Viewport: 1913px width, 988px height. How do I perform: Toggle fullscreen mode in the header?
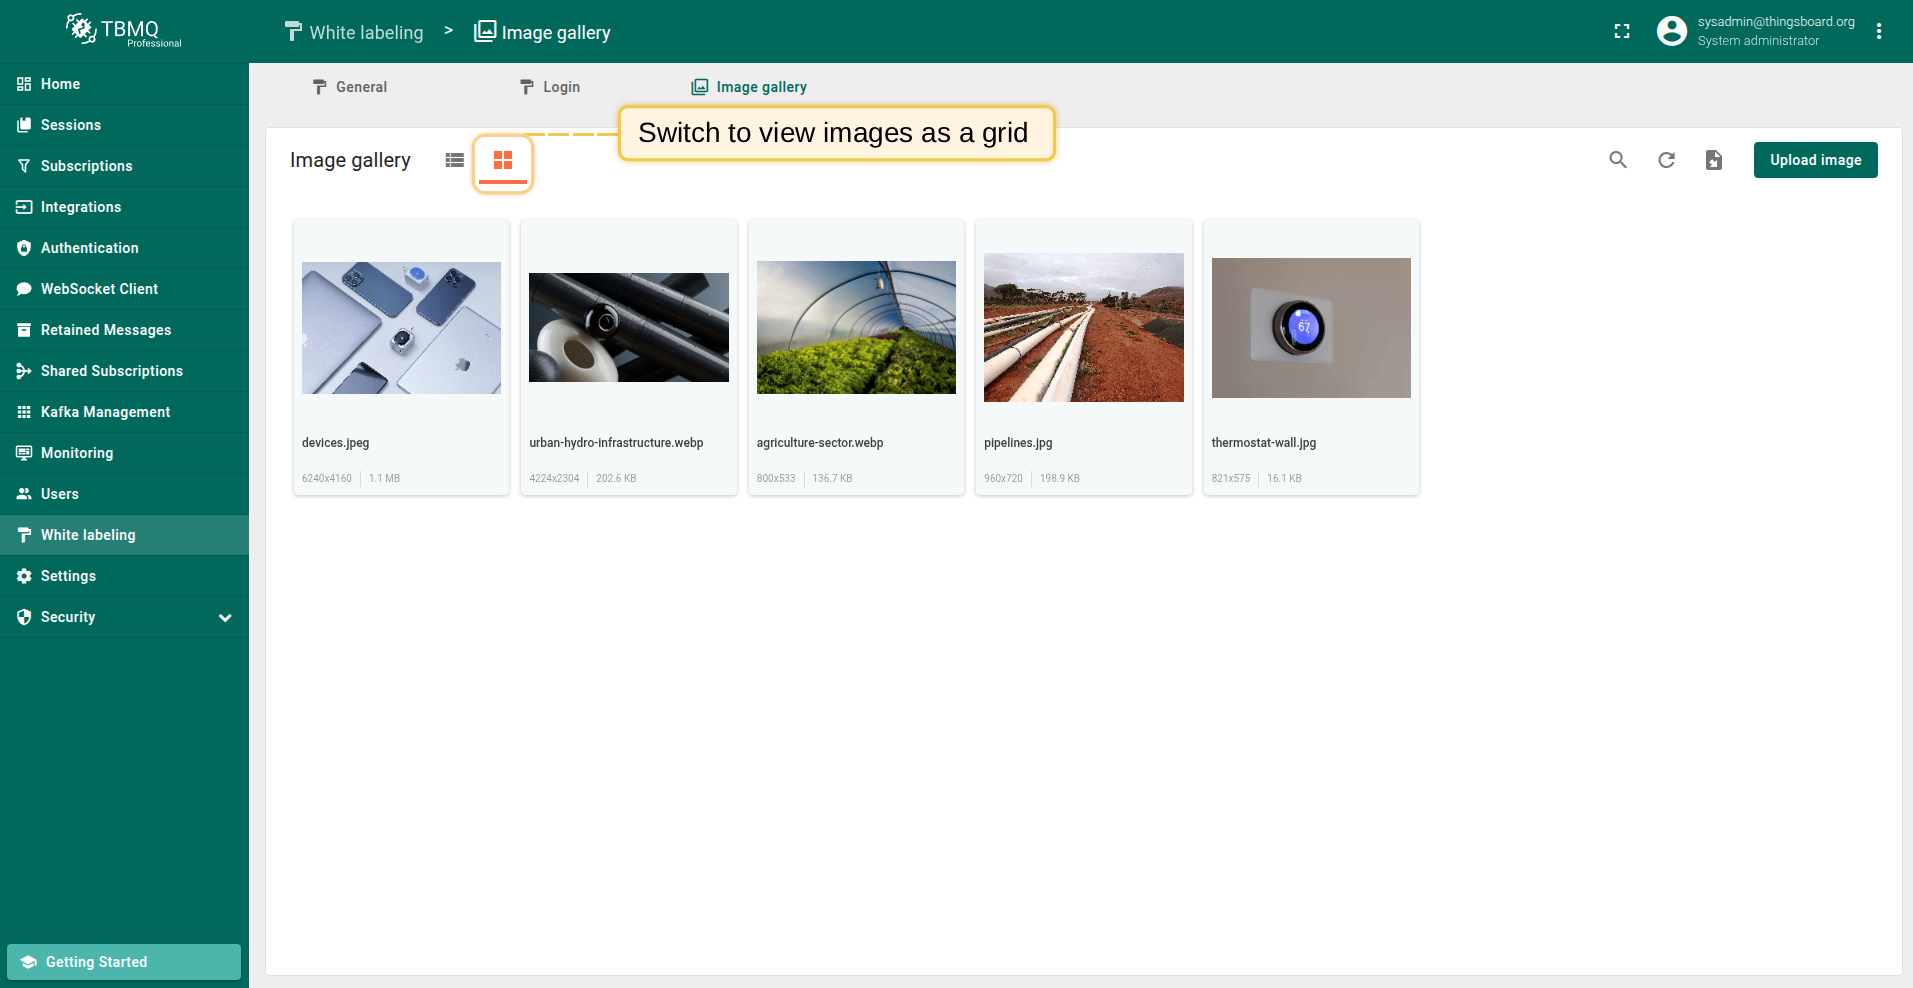click(1622, 31)
